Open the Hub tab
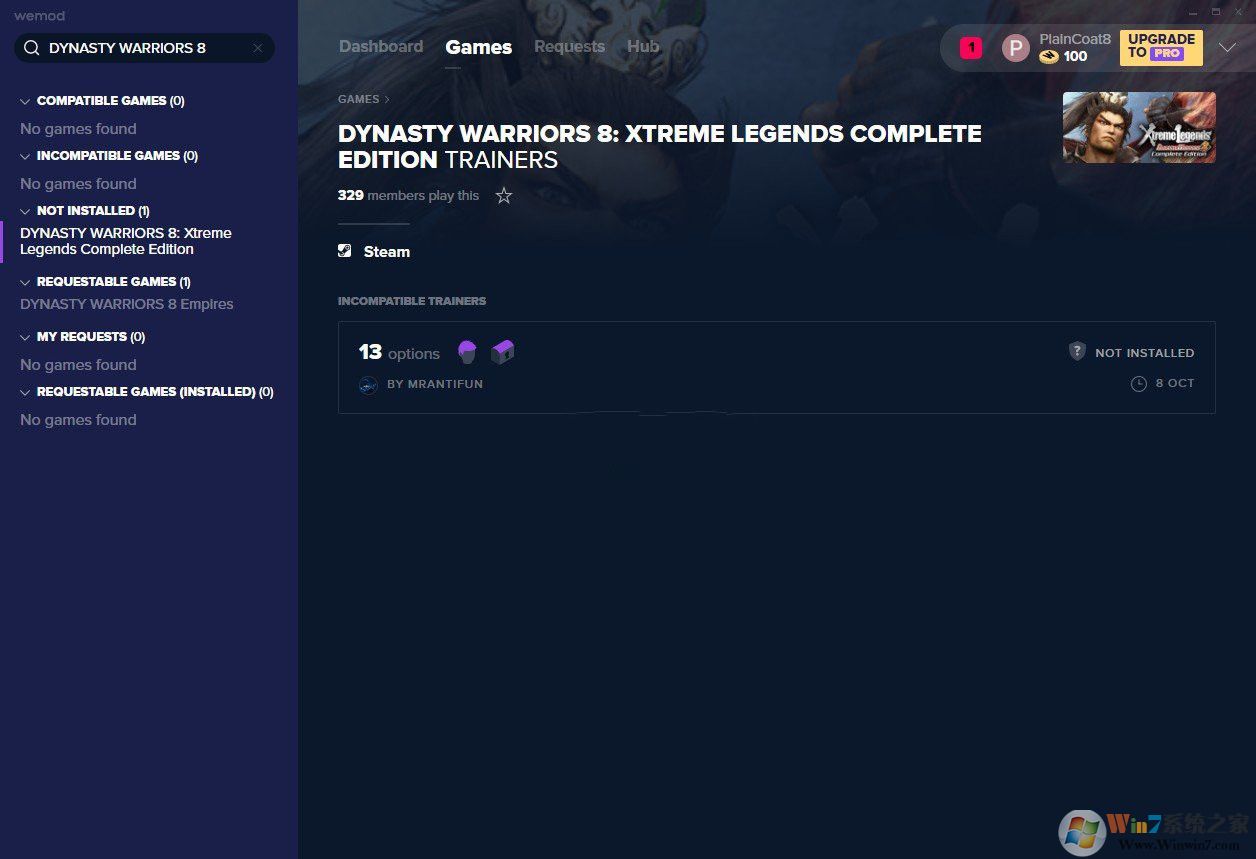The image size is (1256, 859). [x=643, y=47]
